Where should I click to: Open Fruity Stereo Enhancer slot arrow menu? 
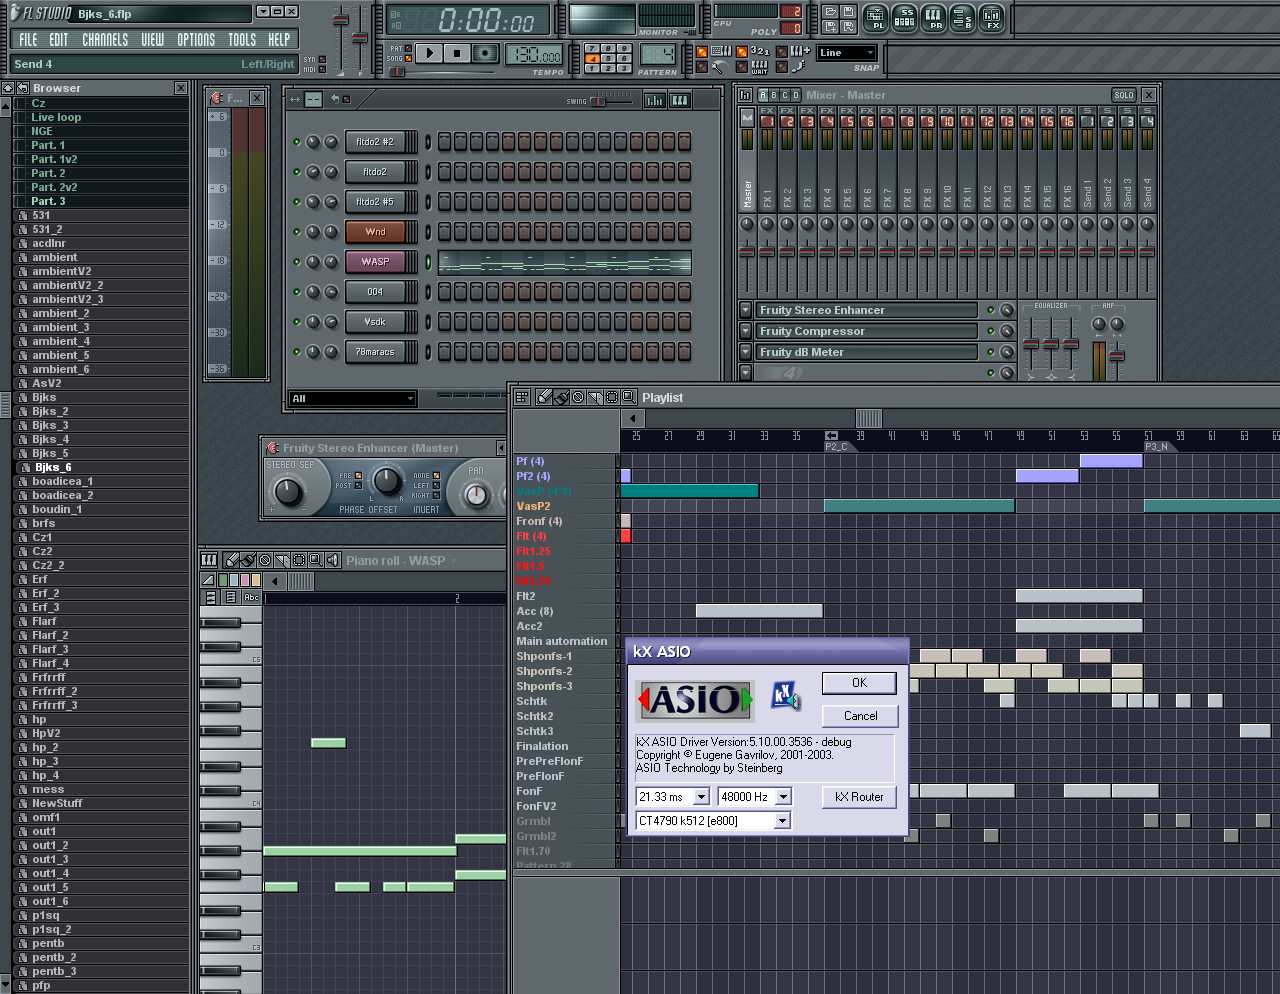(x=745, y=310)
